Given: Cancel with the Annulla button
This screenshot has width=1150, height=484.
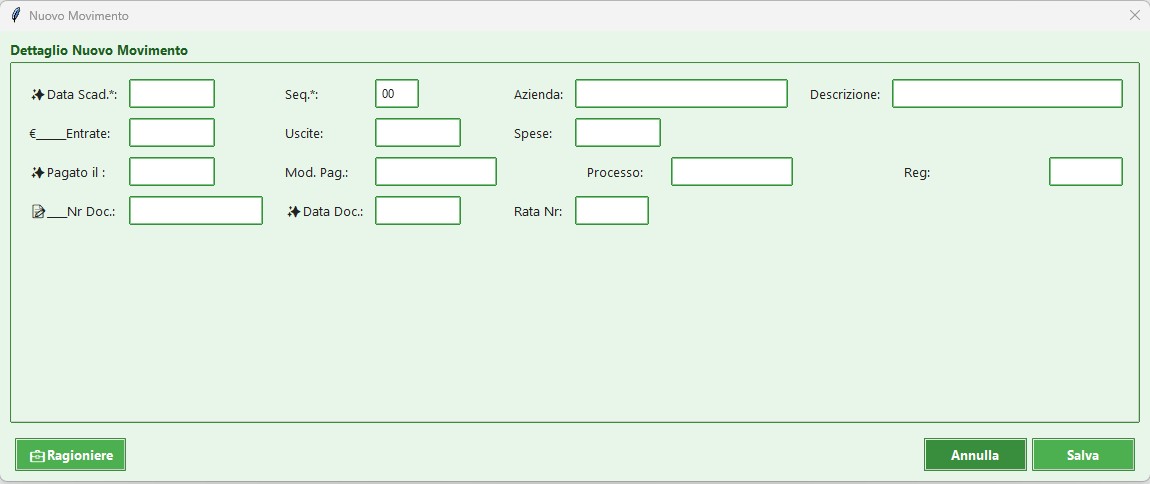Looking at the screenshot, I should pos(975,455).
